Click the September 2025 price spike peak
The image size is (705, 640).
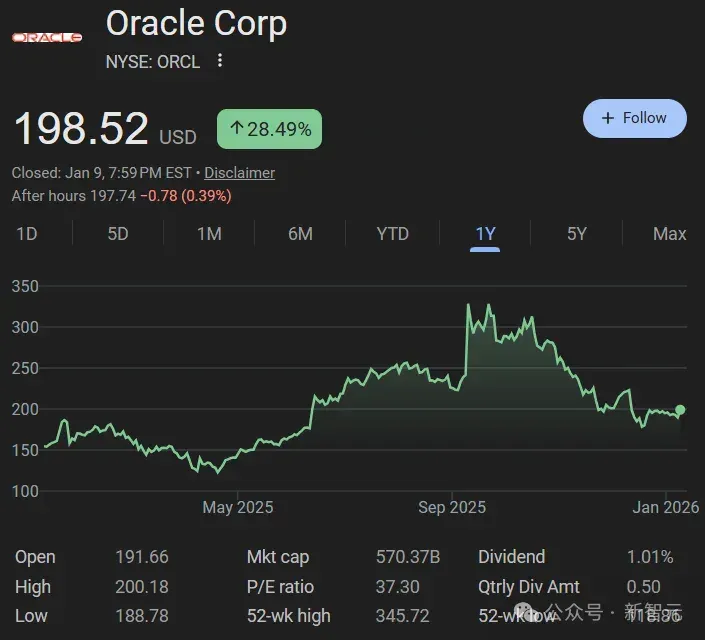(468, 305)
